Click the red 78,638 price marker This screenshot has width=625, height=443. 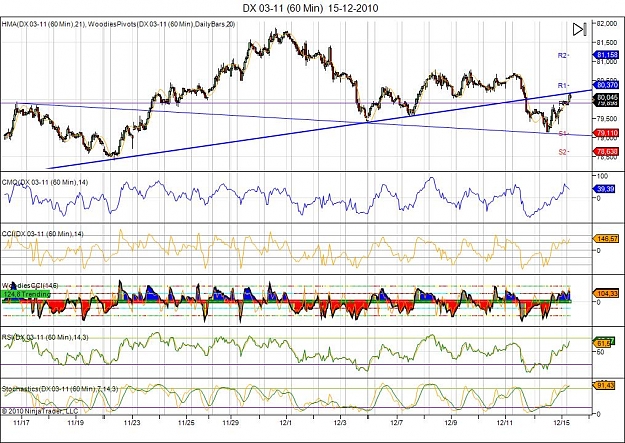(606, 152)
